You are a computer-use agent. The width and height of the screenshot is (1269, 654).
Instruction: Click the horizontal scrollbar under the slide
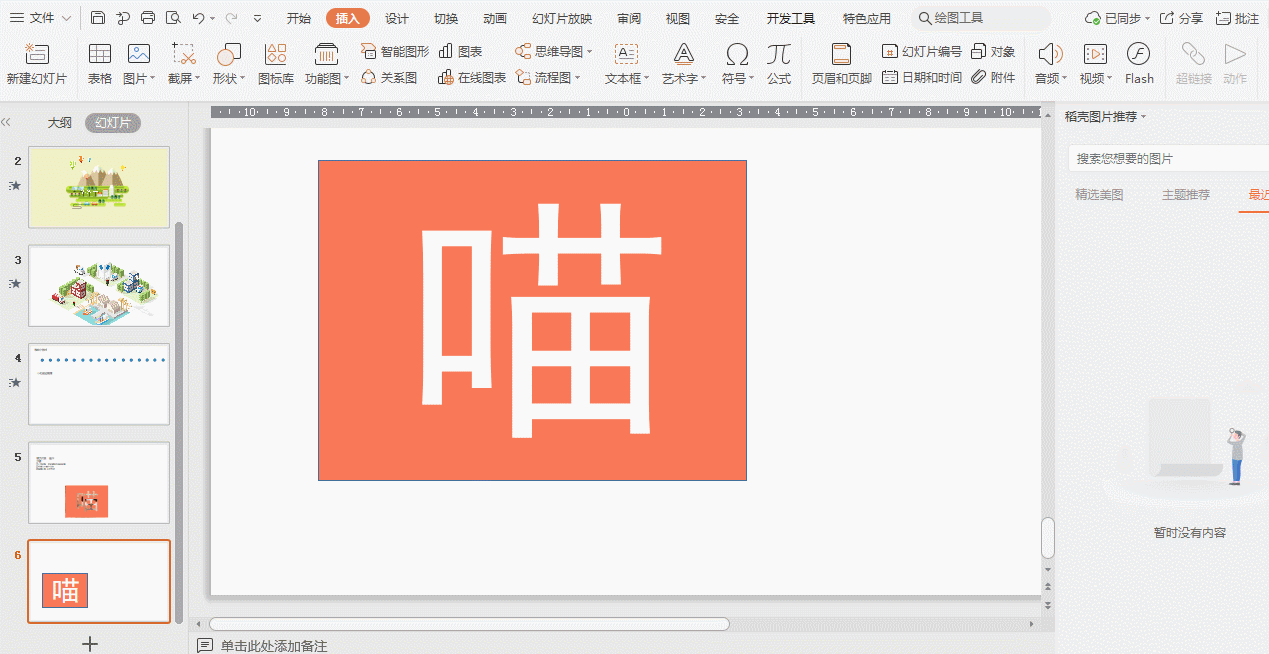[469, 624]
